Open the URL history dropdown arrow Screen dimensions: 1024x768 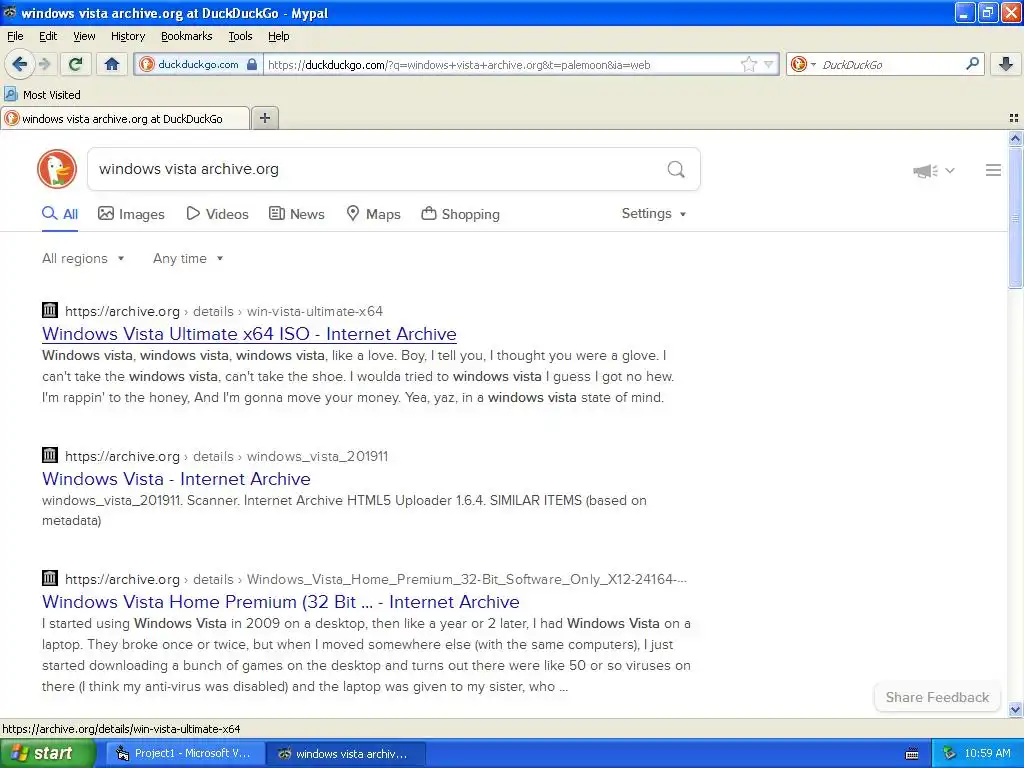pyautogui.click(x=769, y=64)
